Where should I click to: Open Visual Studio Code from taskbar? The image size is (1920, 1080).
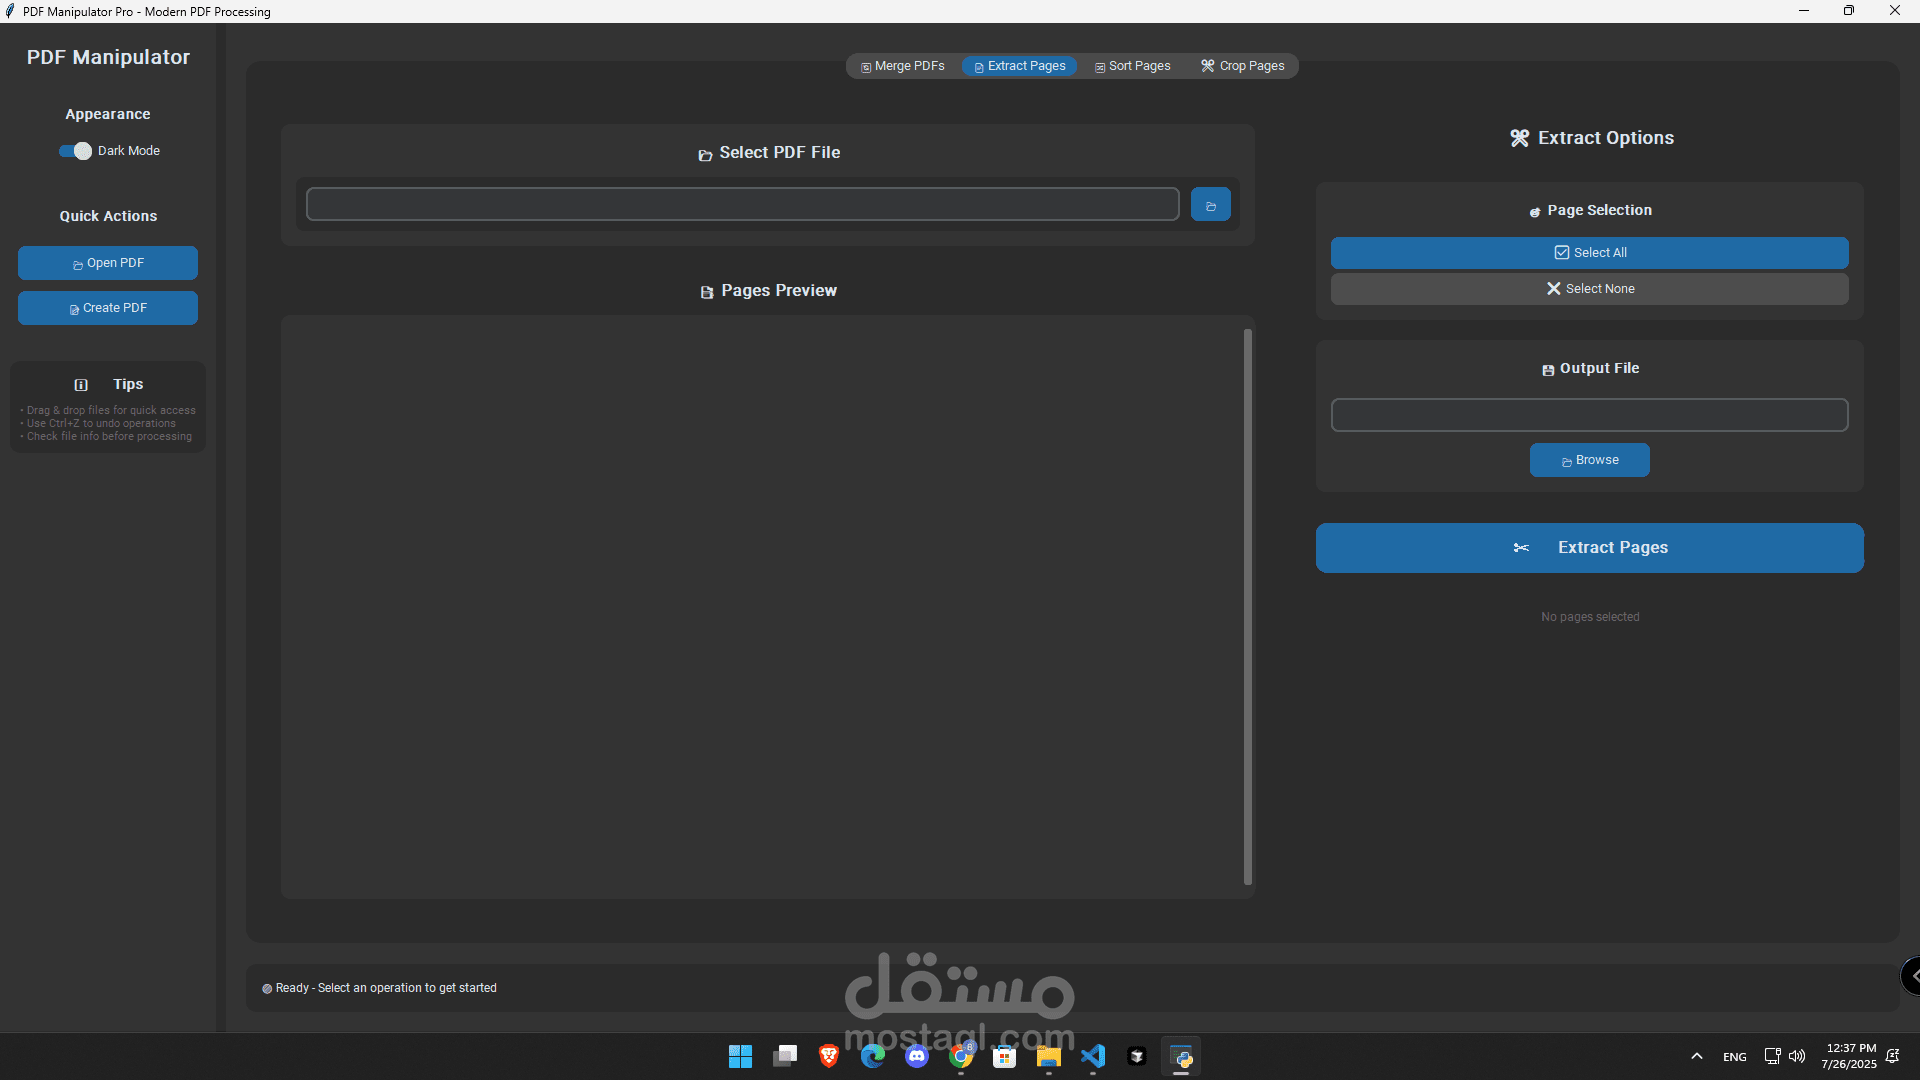tap(1093, 1056)
